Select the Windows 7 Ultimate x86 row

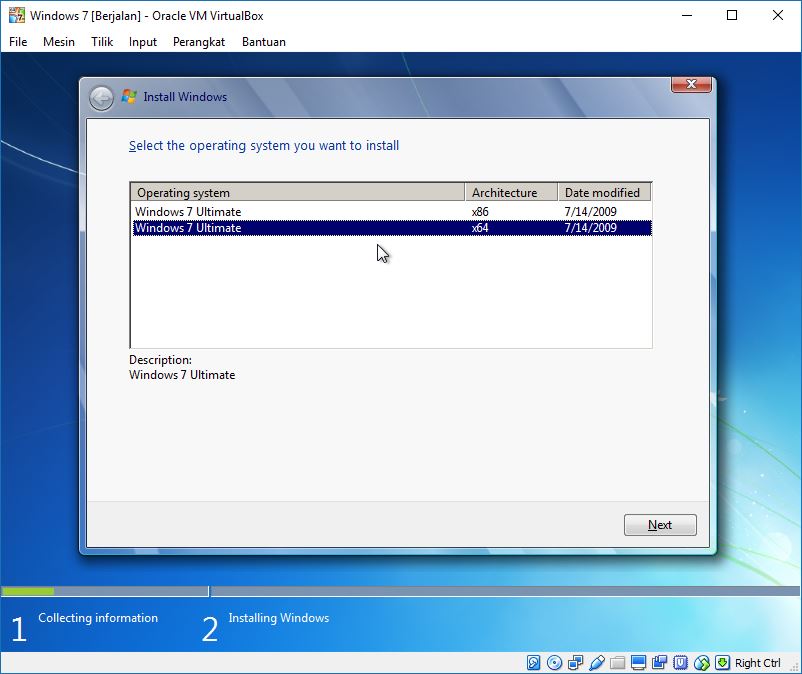392,212
